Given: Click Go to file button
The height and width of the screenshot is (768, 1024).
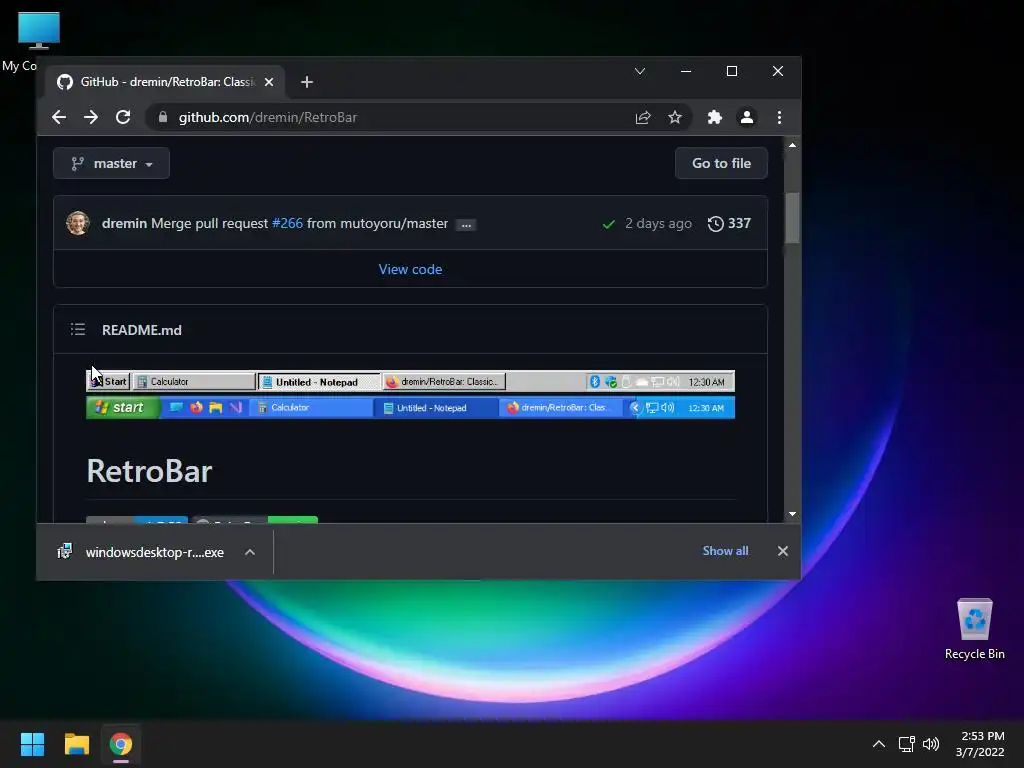Looking at the screenshot, I should tap(721, 163).
